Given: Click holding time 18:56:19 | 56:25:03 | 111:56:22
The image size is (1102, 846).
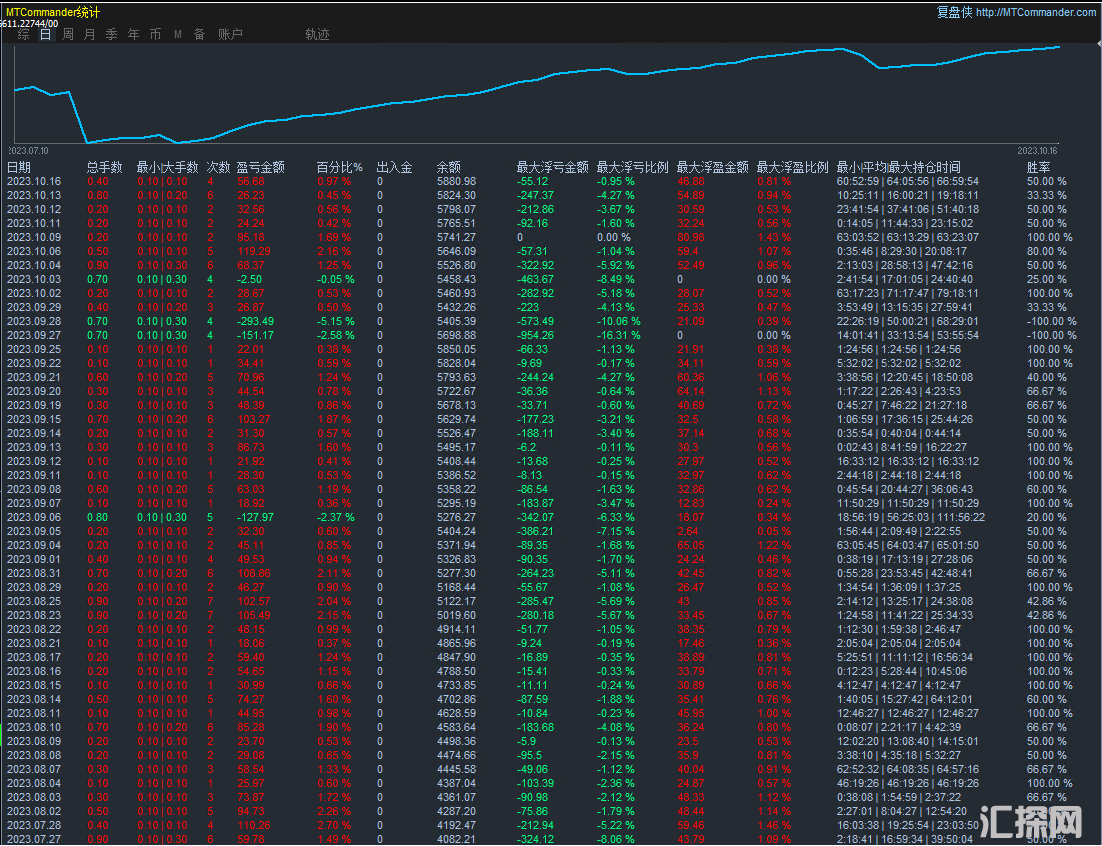Looking at the screenshot, I should pyautogui.click(x=911, y=517).
